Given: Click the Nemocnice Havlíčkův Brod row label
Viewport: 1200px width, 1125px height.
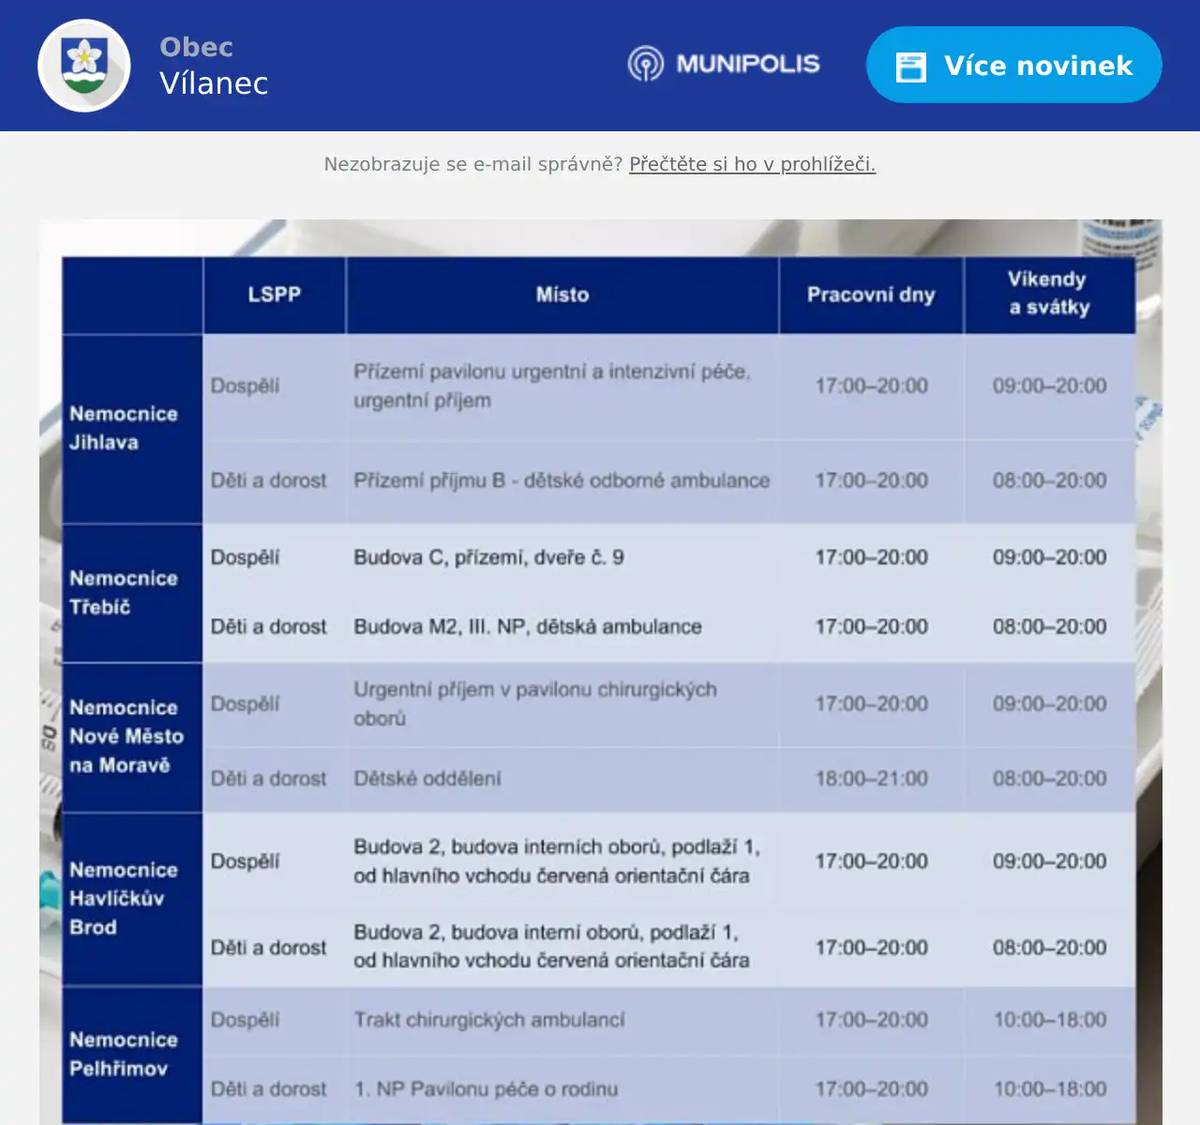Looking at the screenshot, I should pos(123,898).
